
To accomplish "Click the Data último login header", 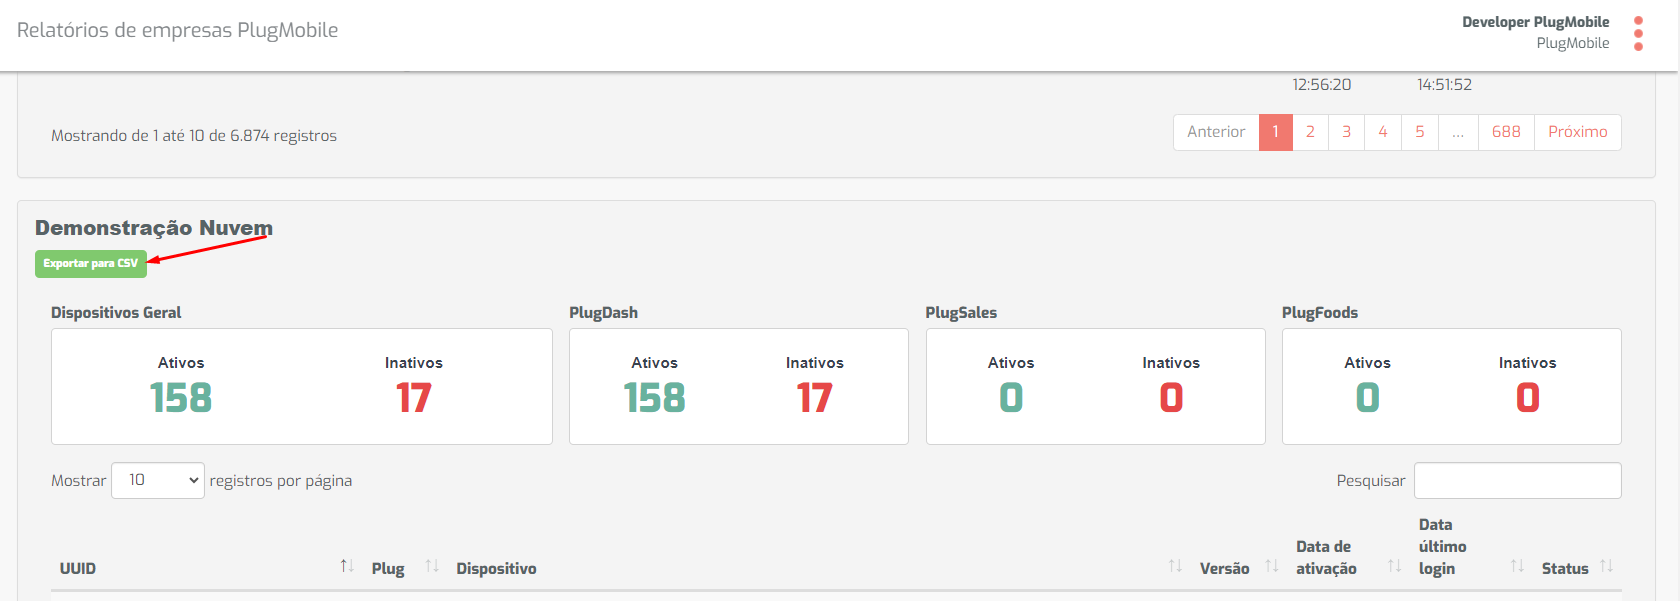I will [x=1442, y=546].
